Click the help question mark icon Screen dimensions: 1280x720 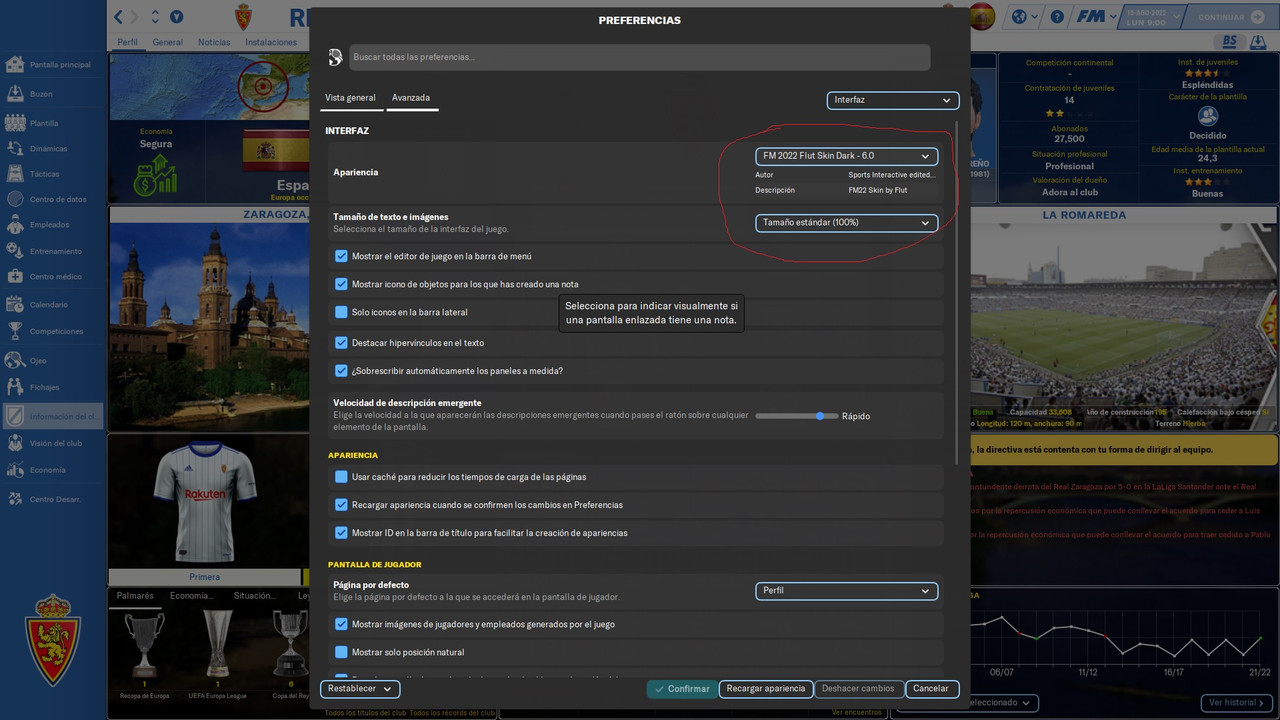(1057, 17)
